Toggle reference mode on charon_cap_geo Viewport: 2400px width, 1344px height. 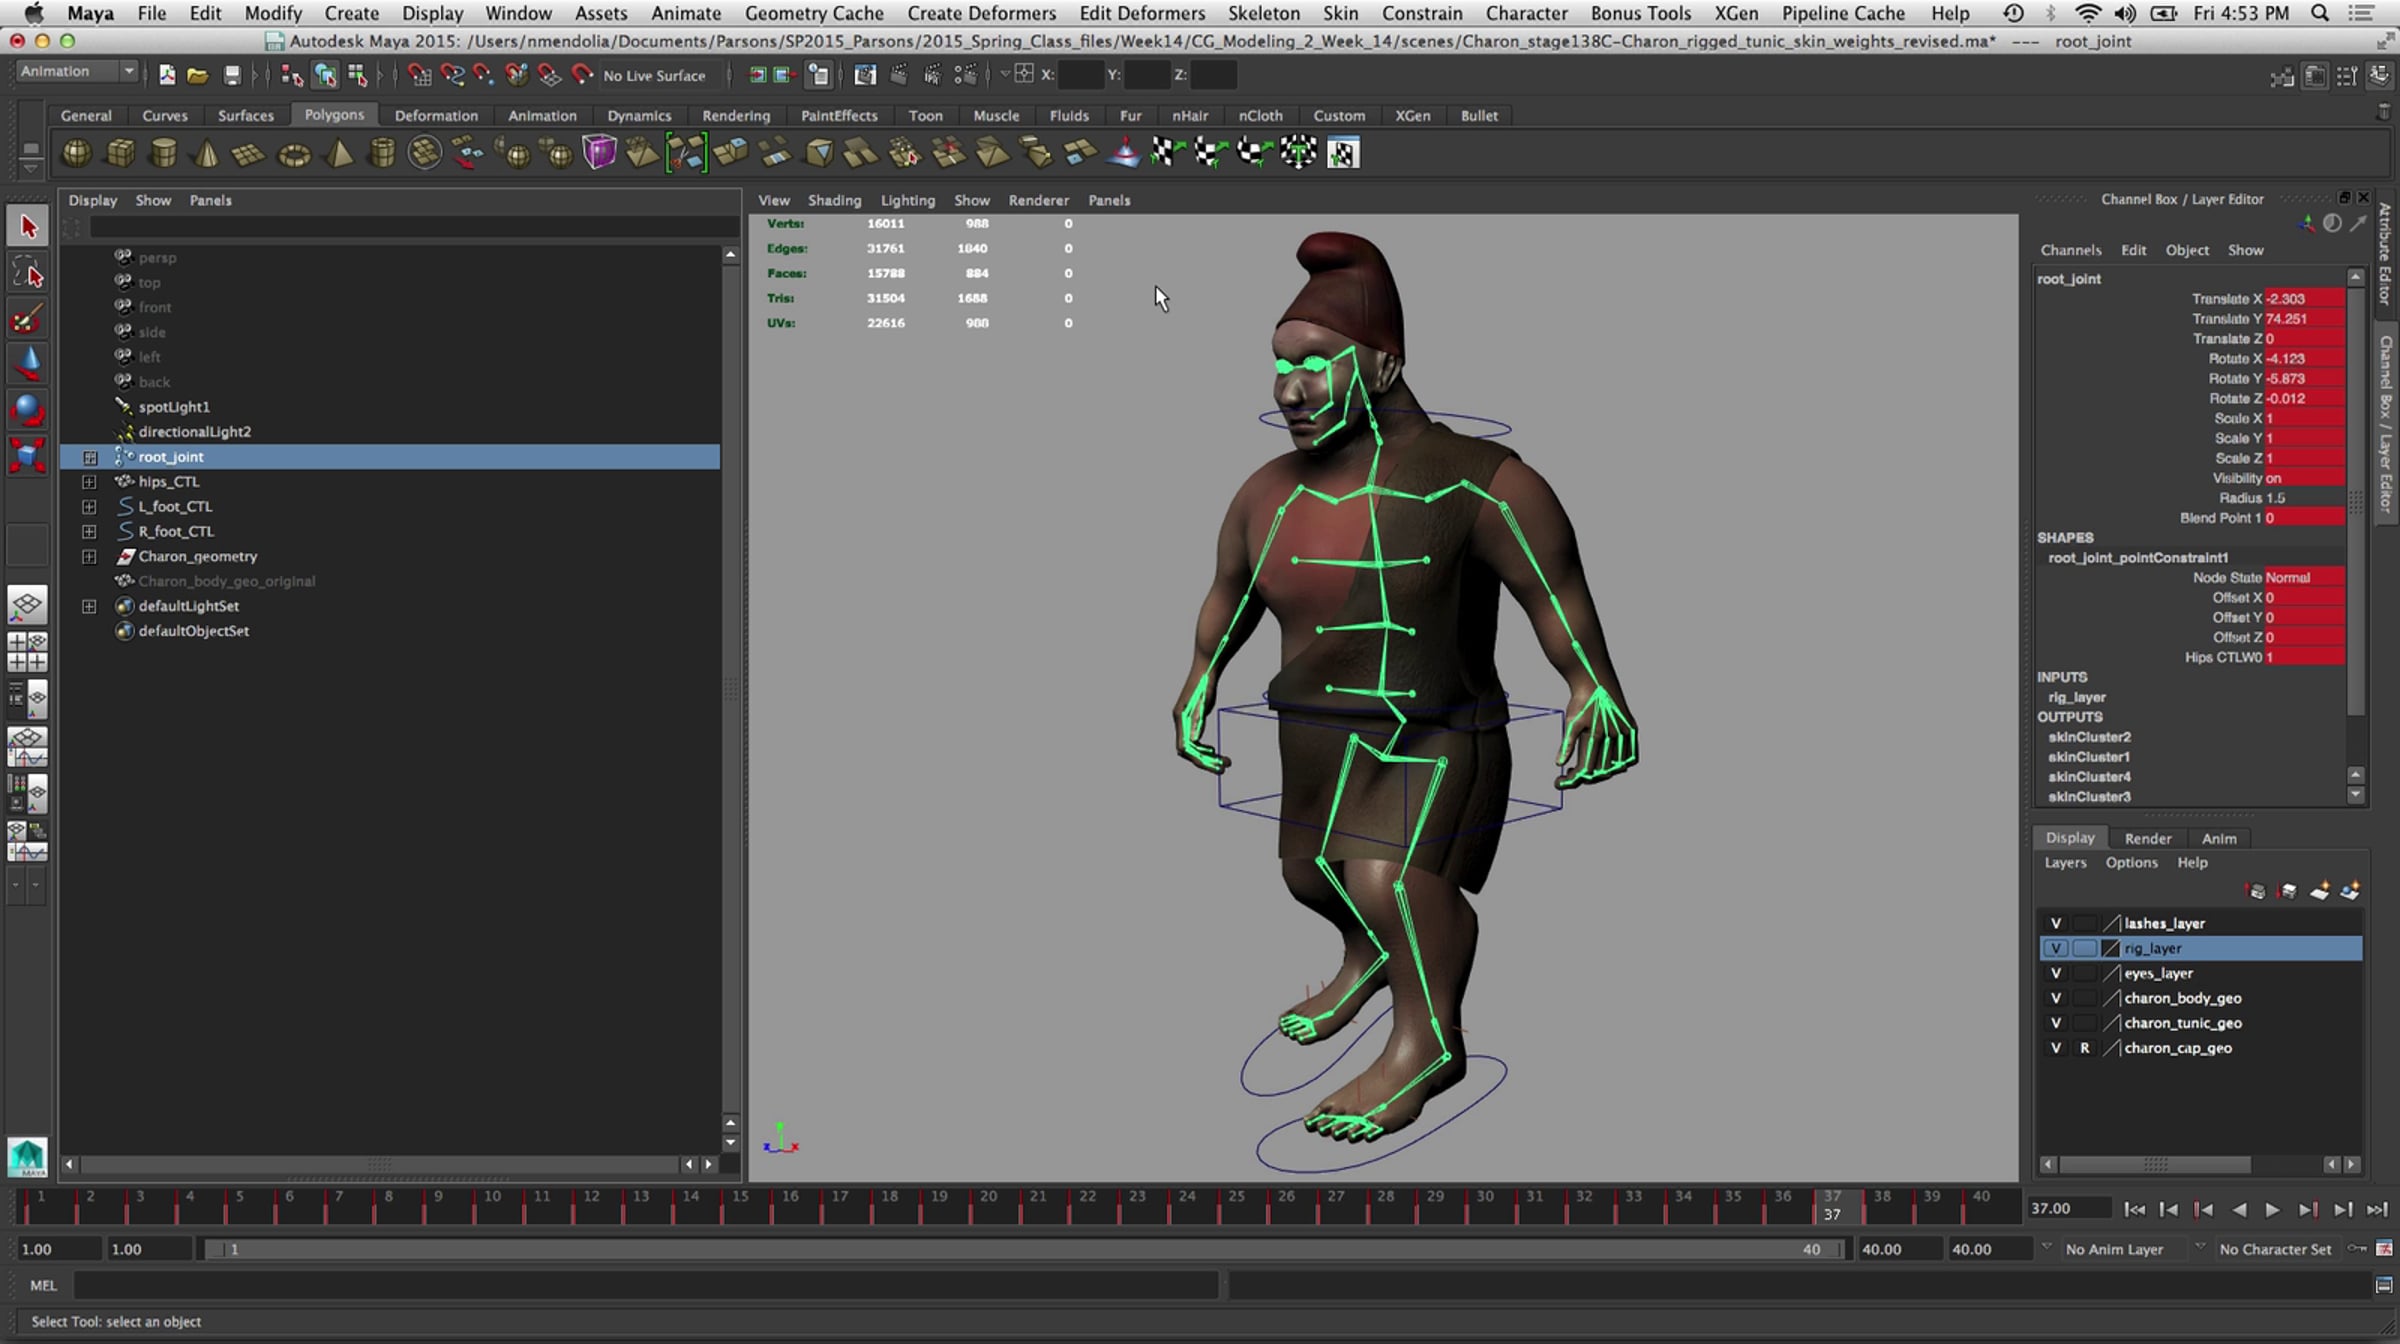(x=2084, y=1048)
